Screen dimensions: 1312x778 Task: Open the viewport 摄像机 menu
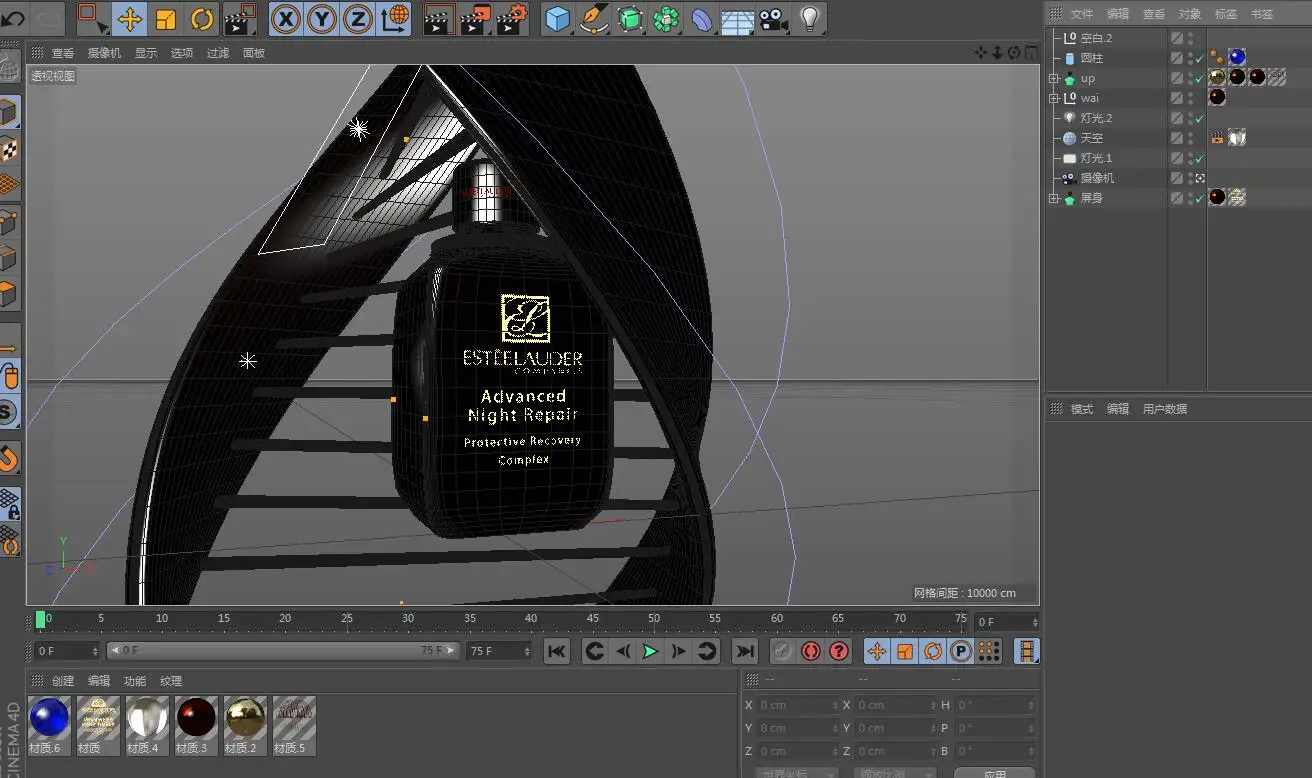click(x=104, y=53)
